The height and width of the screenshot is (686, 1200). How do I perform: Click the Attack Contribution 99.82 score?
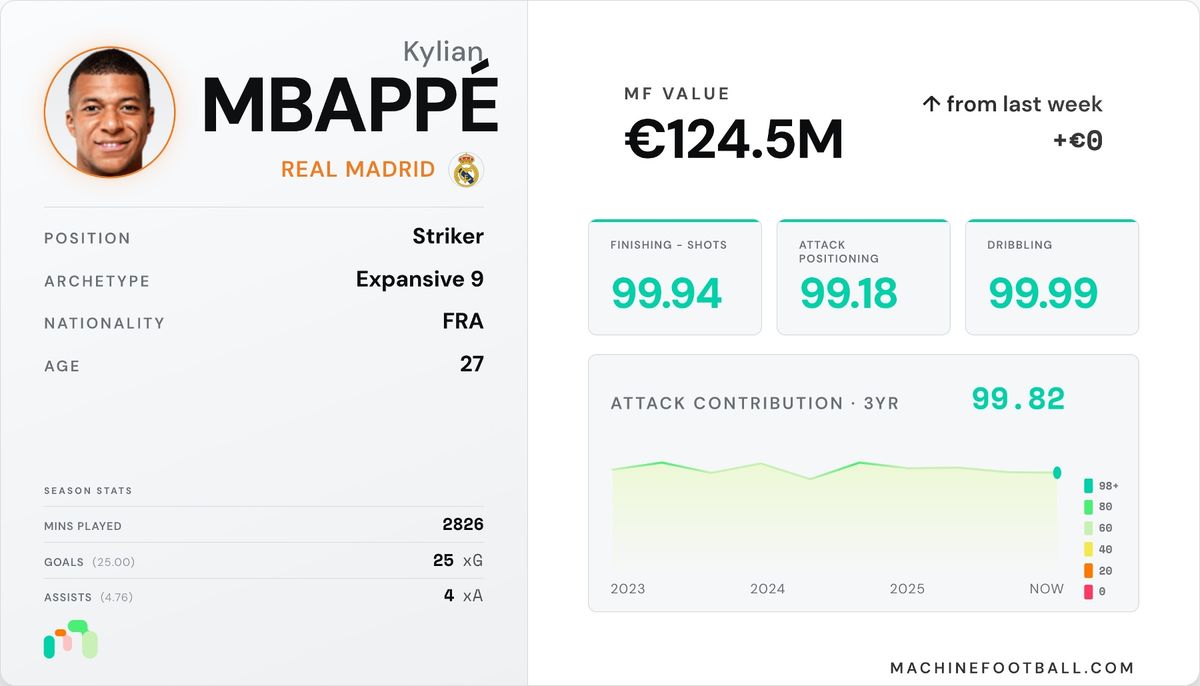[x=1018, y=400]
